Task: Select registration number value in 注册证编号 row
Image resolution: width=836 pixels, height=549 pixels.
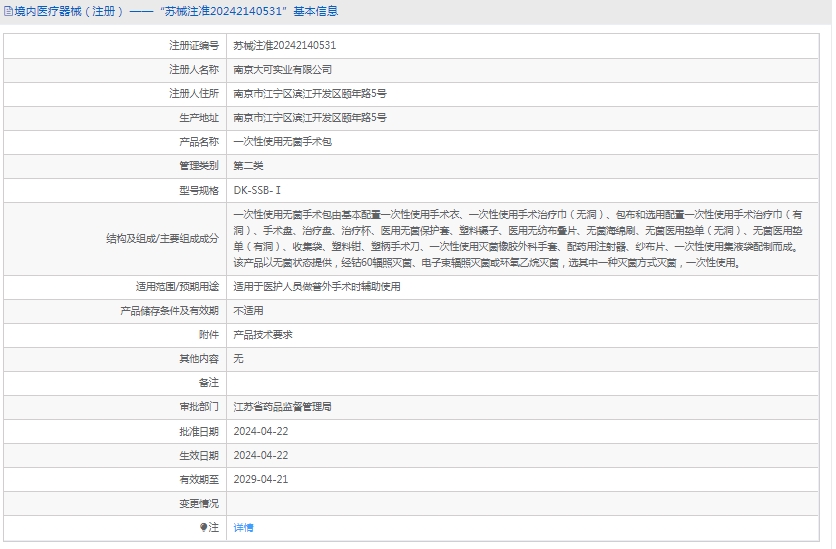Action: tap(284, 46)
